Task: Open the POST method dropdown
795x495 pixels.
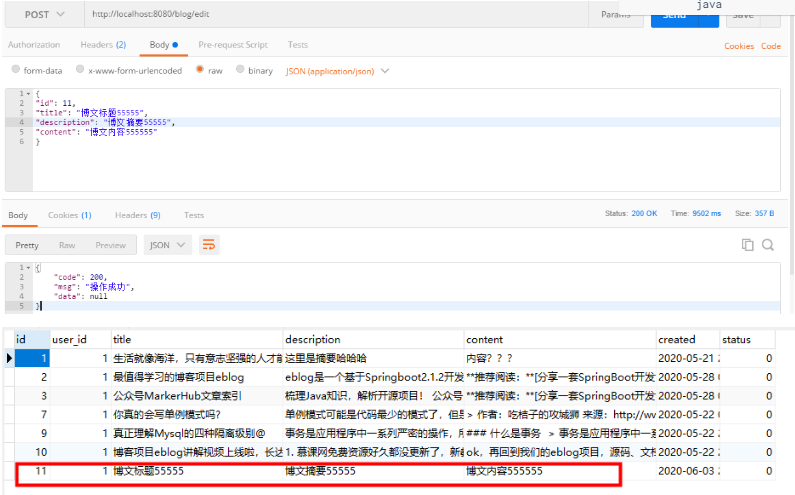Action: [45, 15]
